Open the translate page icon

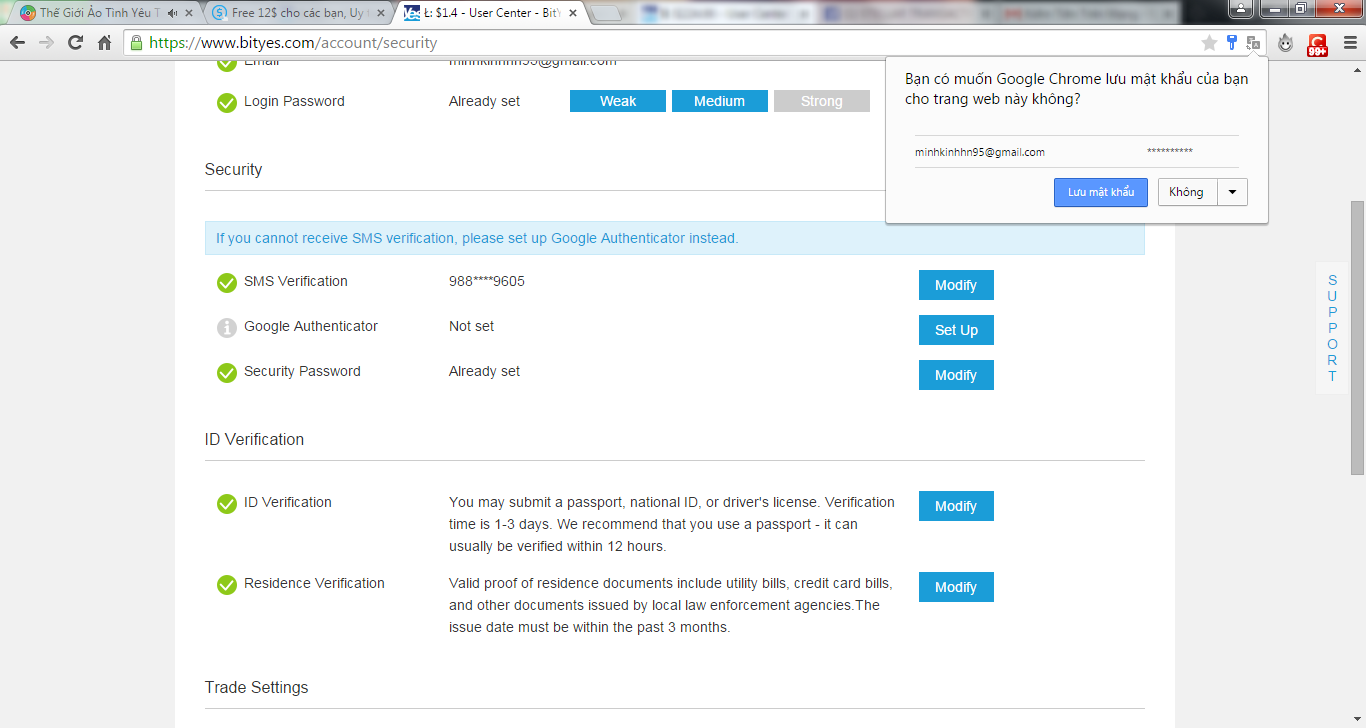(x=1253, y=43)
